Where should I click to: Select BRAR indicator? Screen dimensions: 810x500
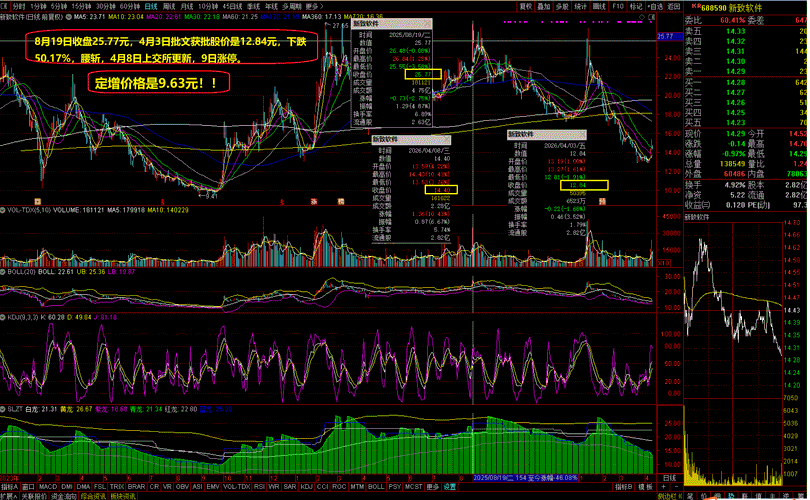(136, 487)
